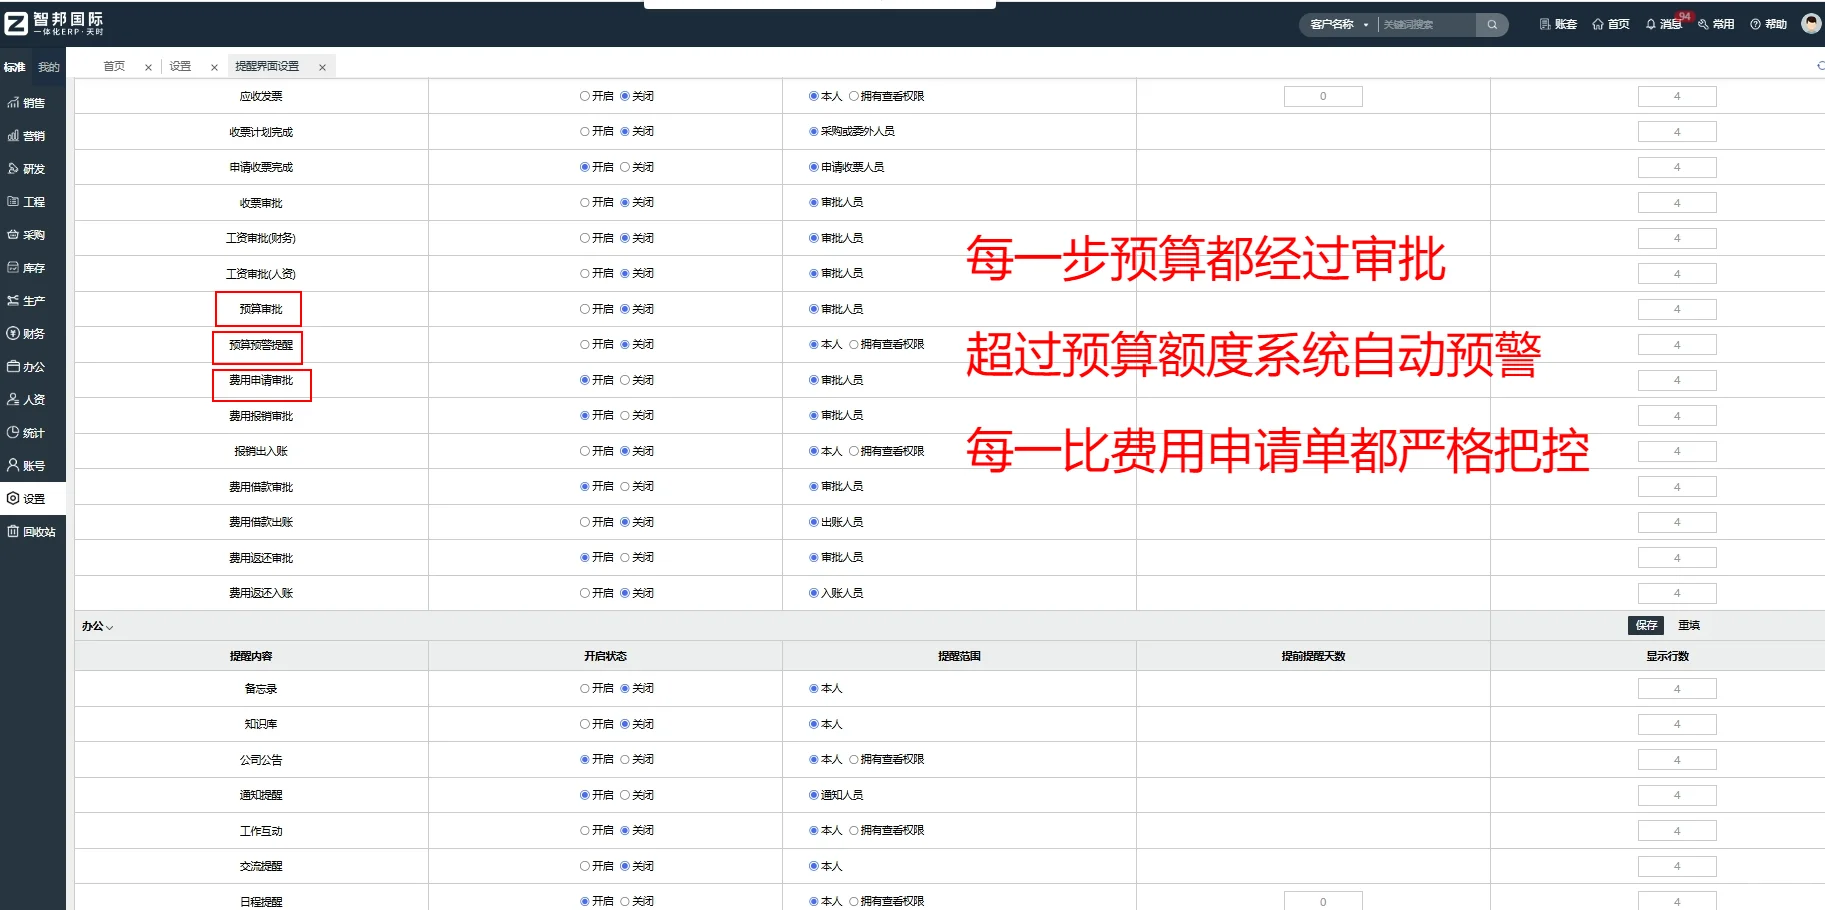Edit 备忘录 display rows field
The image size is (1825, 910).
click(1677, 688)
